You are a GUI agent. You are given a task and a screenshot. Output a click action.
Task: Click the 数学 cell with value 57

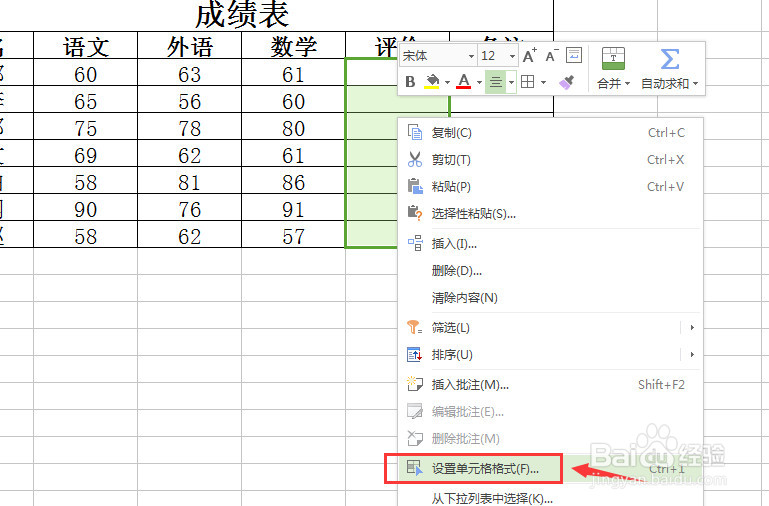(294, 234)
